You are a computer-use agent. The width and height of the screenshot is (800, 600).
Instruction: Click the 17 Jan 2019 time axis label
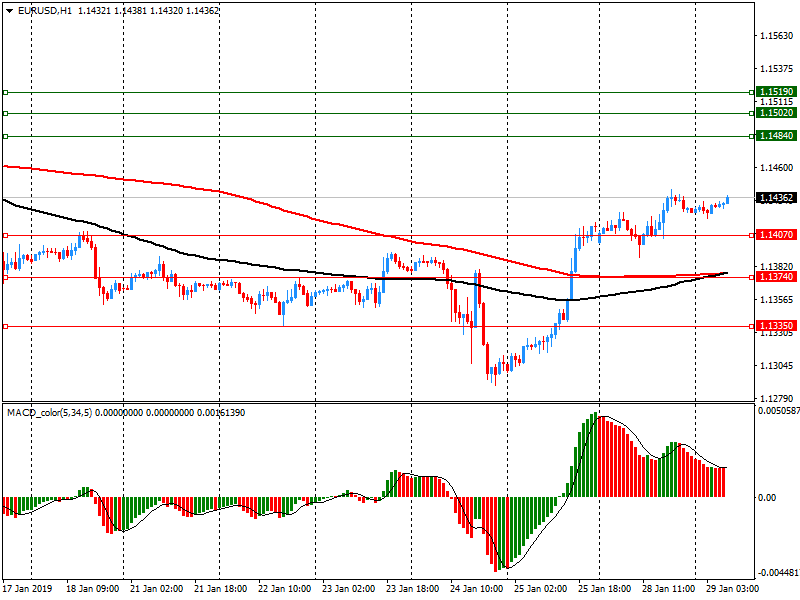[27, 588]
